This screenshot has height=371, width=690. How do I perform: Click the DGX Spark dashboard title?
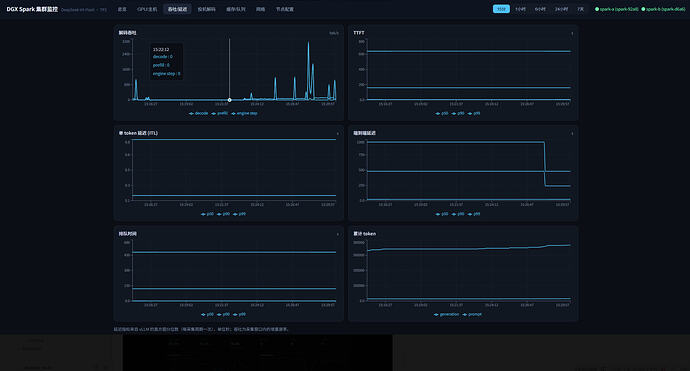[32, 9]
